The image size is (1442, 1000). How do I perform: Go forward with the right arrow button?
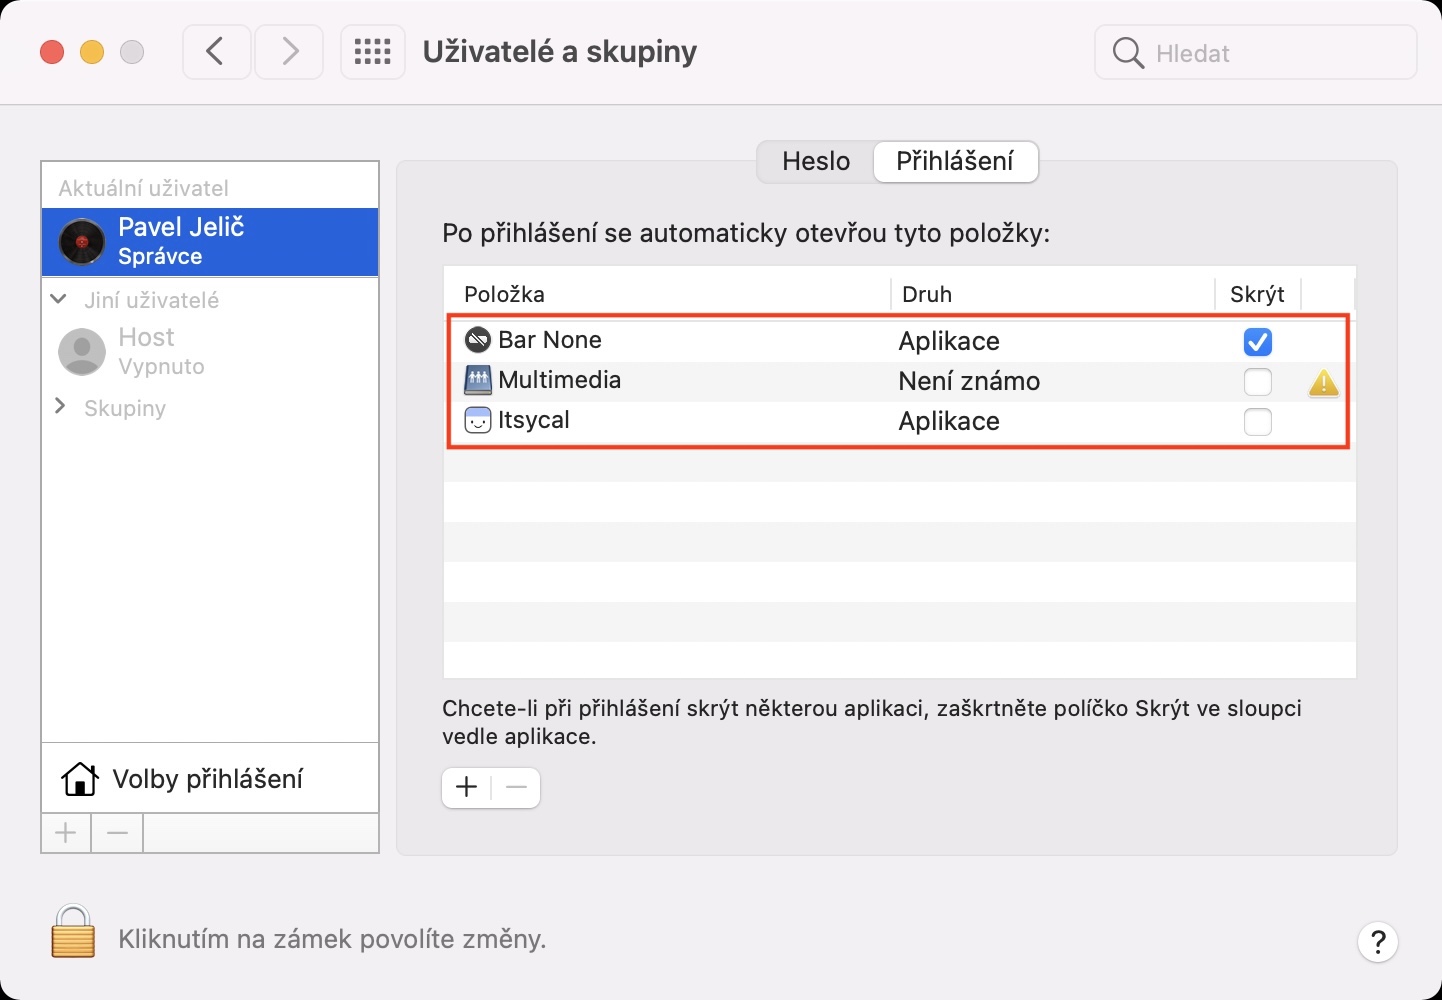pyautogui.click(x=289, y=52)
